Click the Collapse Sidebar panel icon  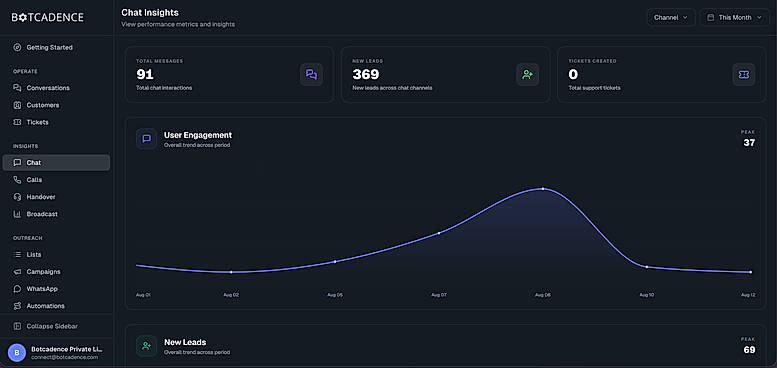(x=17, y=326)
